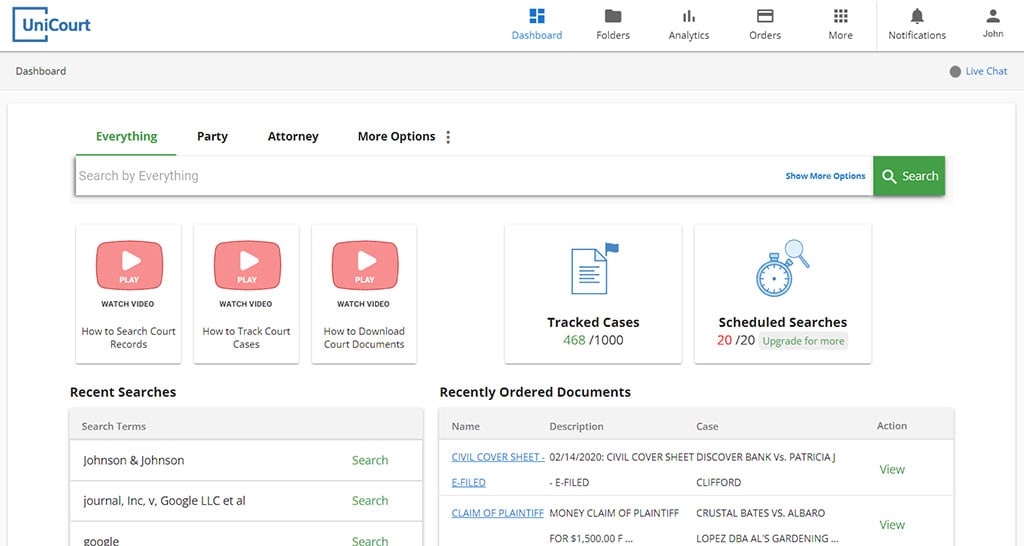Open the Scheduled Searches stopwatch card
This screenshot has width=1024, height=546.
(782, 293)
